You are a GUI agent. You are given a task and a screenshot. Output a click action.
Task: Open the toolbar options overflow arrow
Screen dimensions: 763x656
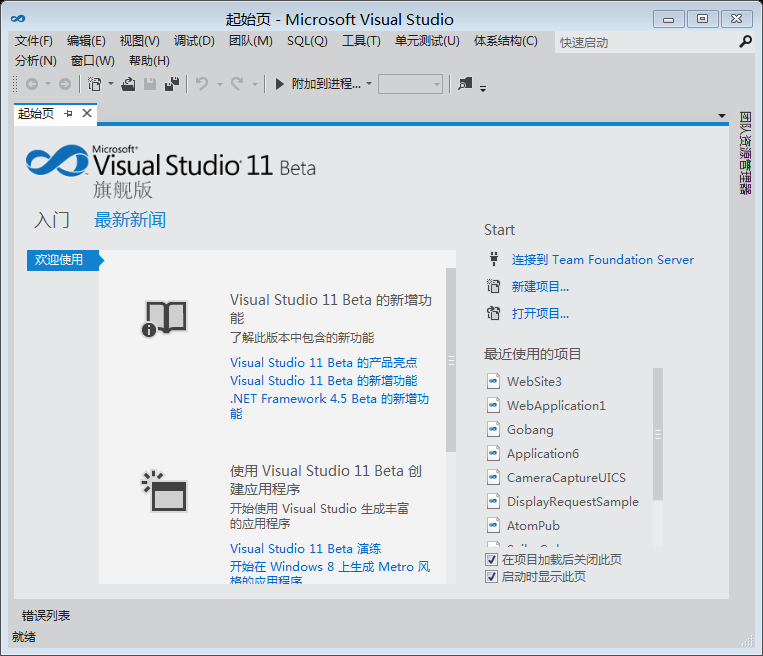(483, 88)
